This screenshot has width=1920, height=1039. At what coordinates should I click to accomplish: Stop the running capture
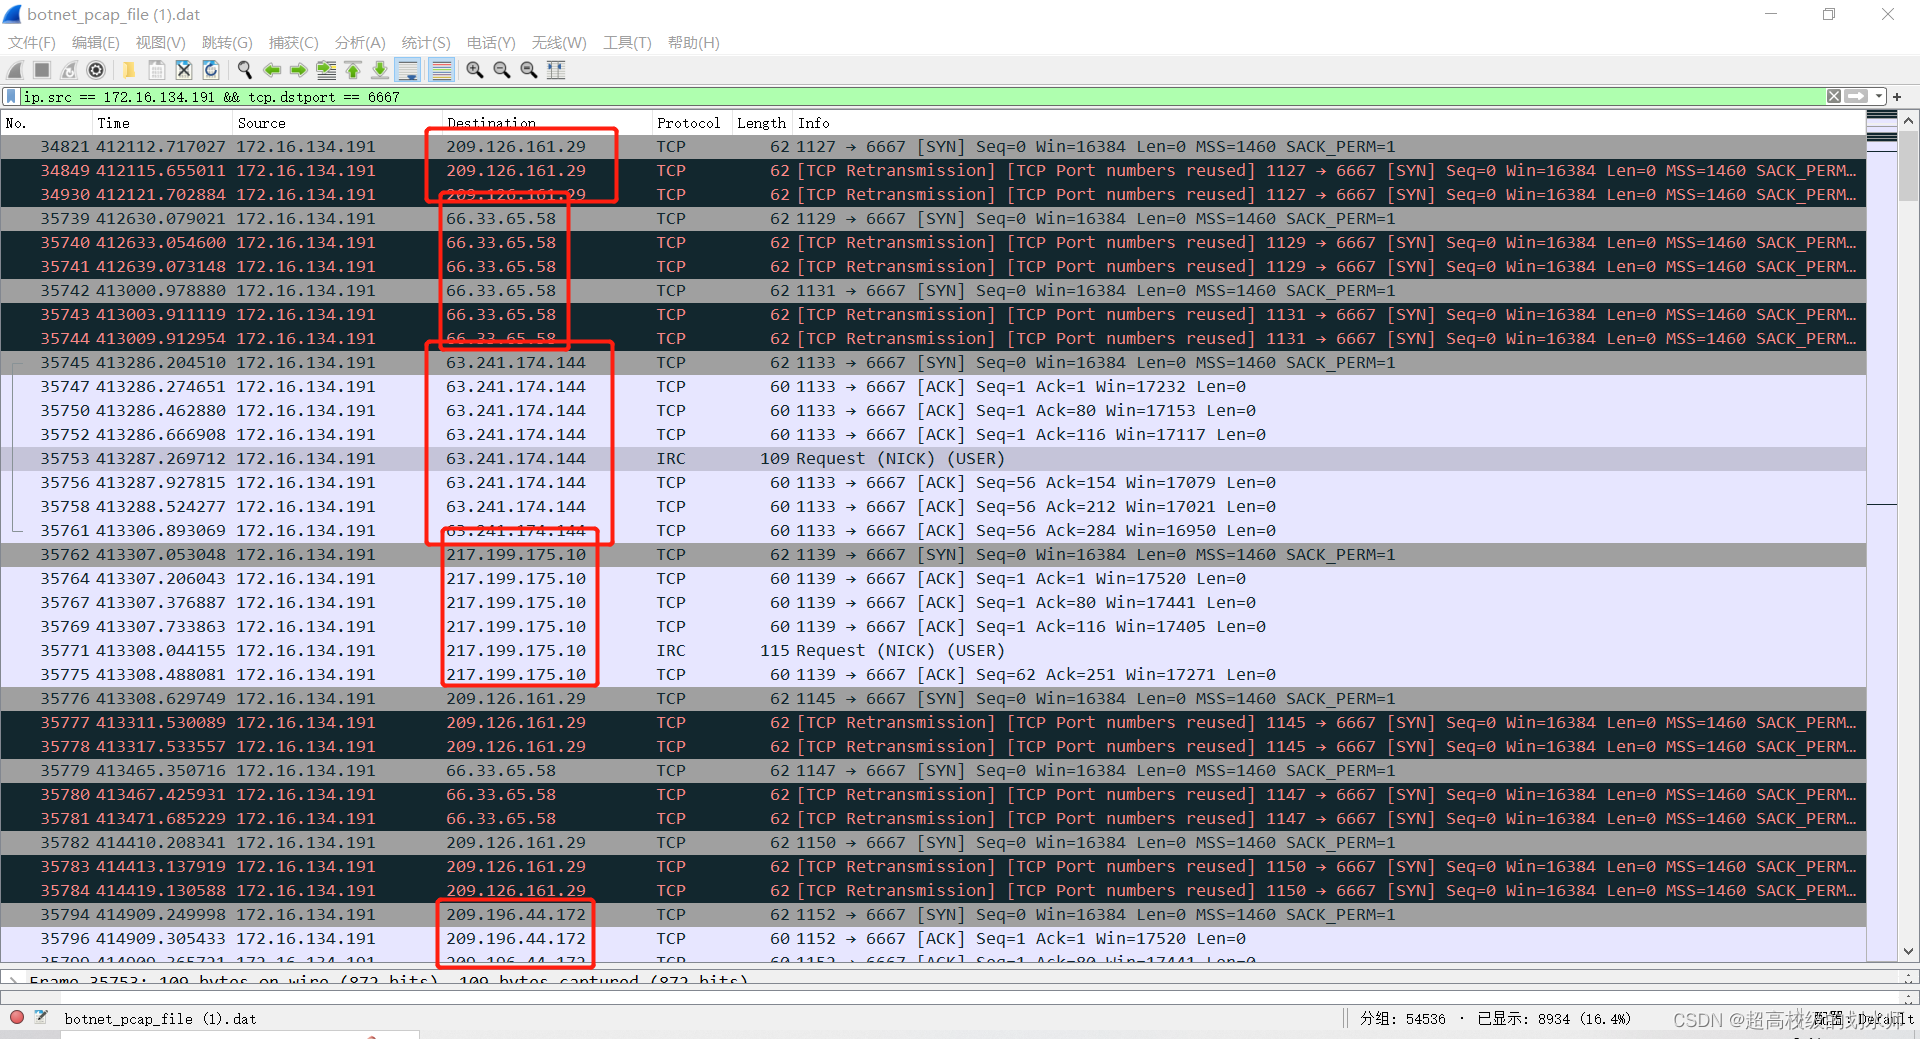(42, 70)
